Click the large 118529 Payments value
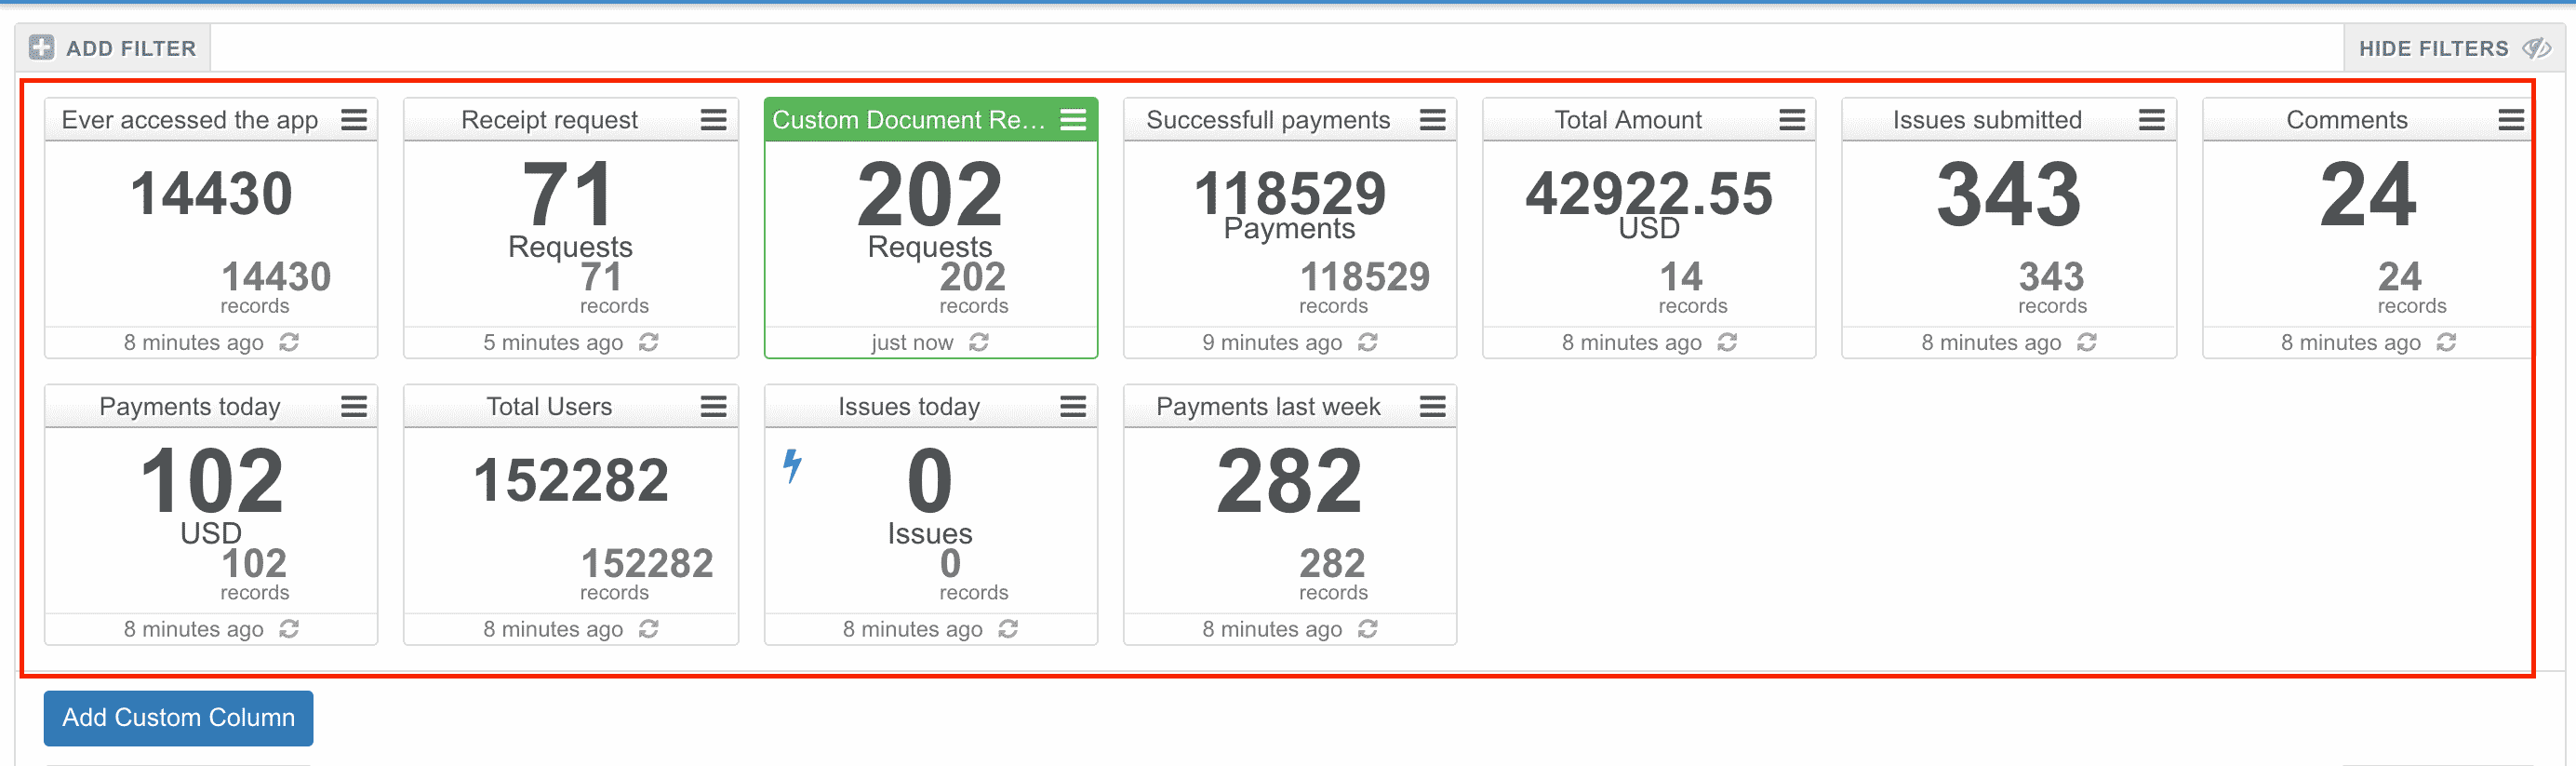Viewport: 2576px width, 766px height. pos(1290,193)
